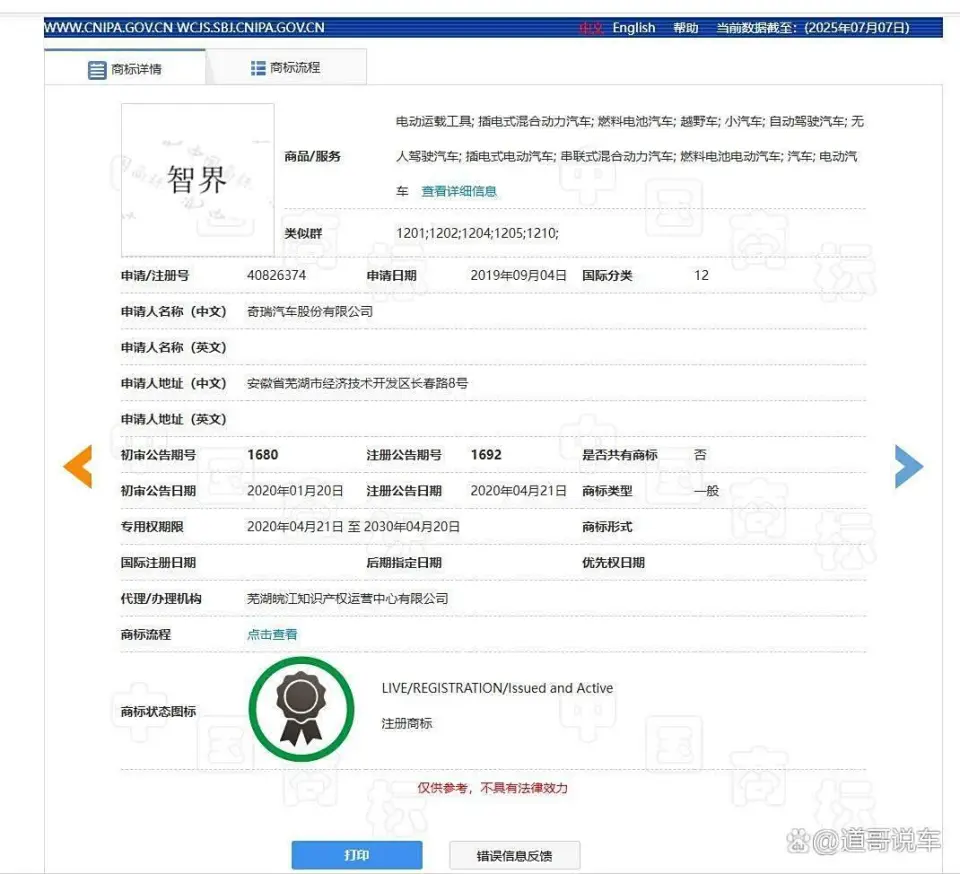Viewport: 960px width, 874px height.
Task: Click the 商标详情 tab document icon
Action: click(x=97, y=70)
